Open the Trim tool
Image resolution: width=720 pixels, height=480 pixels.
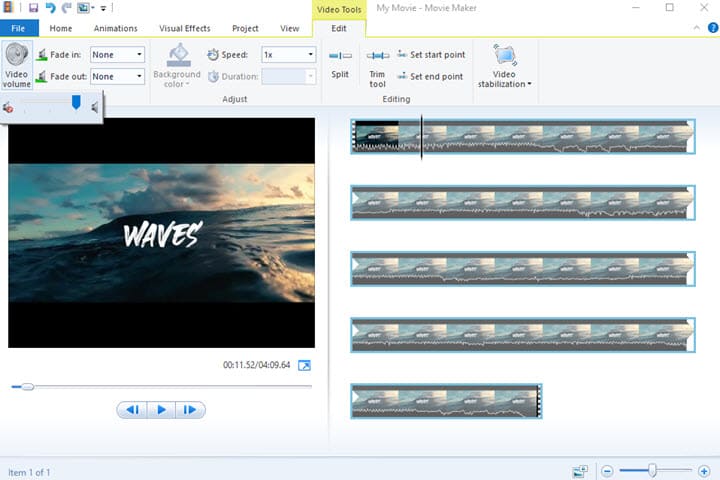point(377,57)
